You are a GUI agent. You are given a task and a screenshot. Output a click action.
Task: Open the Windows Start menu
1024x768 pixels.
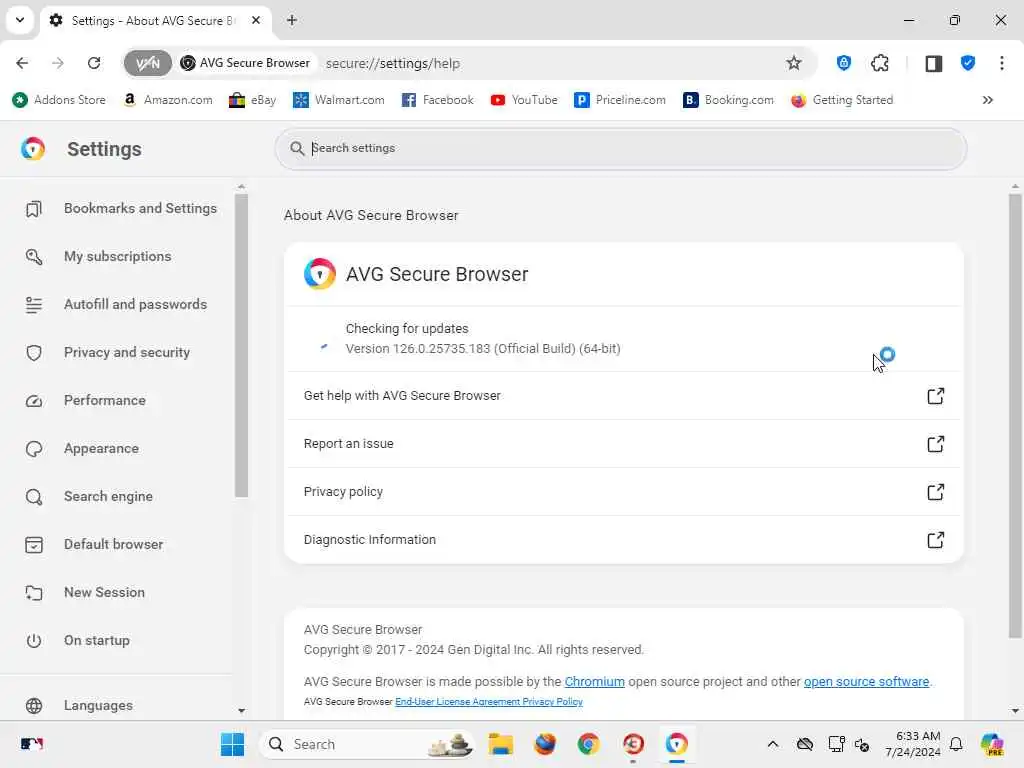(232, 744)
